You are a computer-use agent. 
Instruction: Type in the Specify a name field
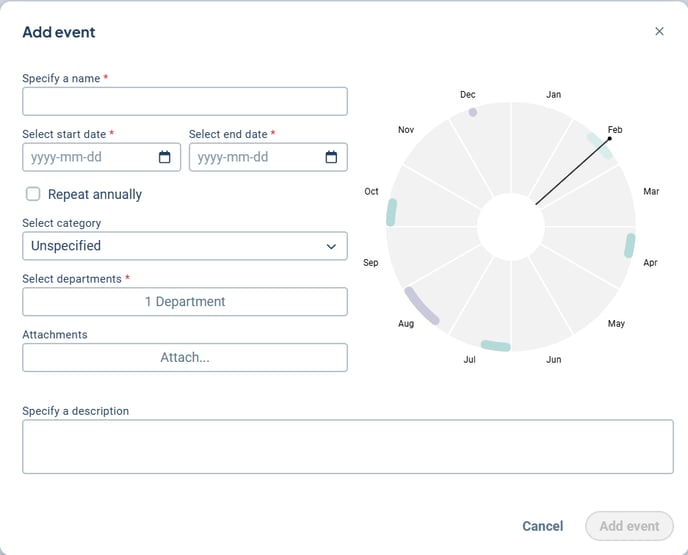click(x=185, y=101)
